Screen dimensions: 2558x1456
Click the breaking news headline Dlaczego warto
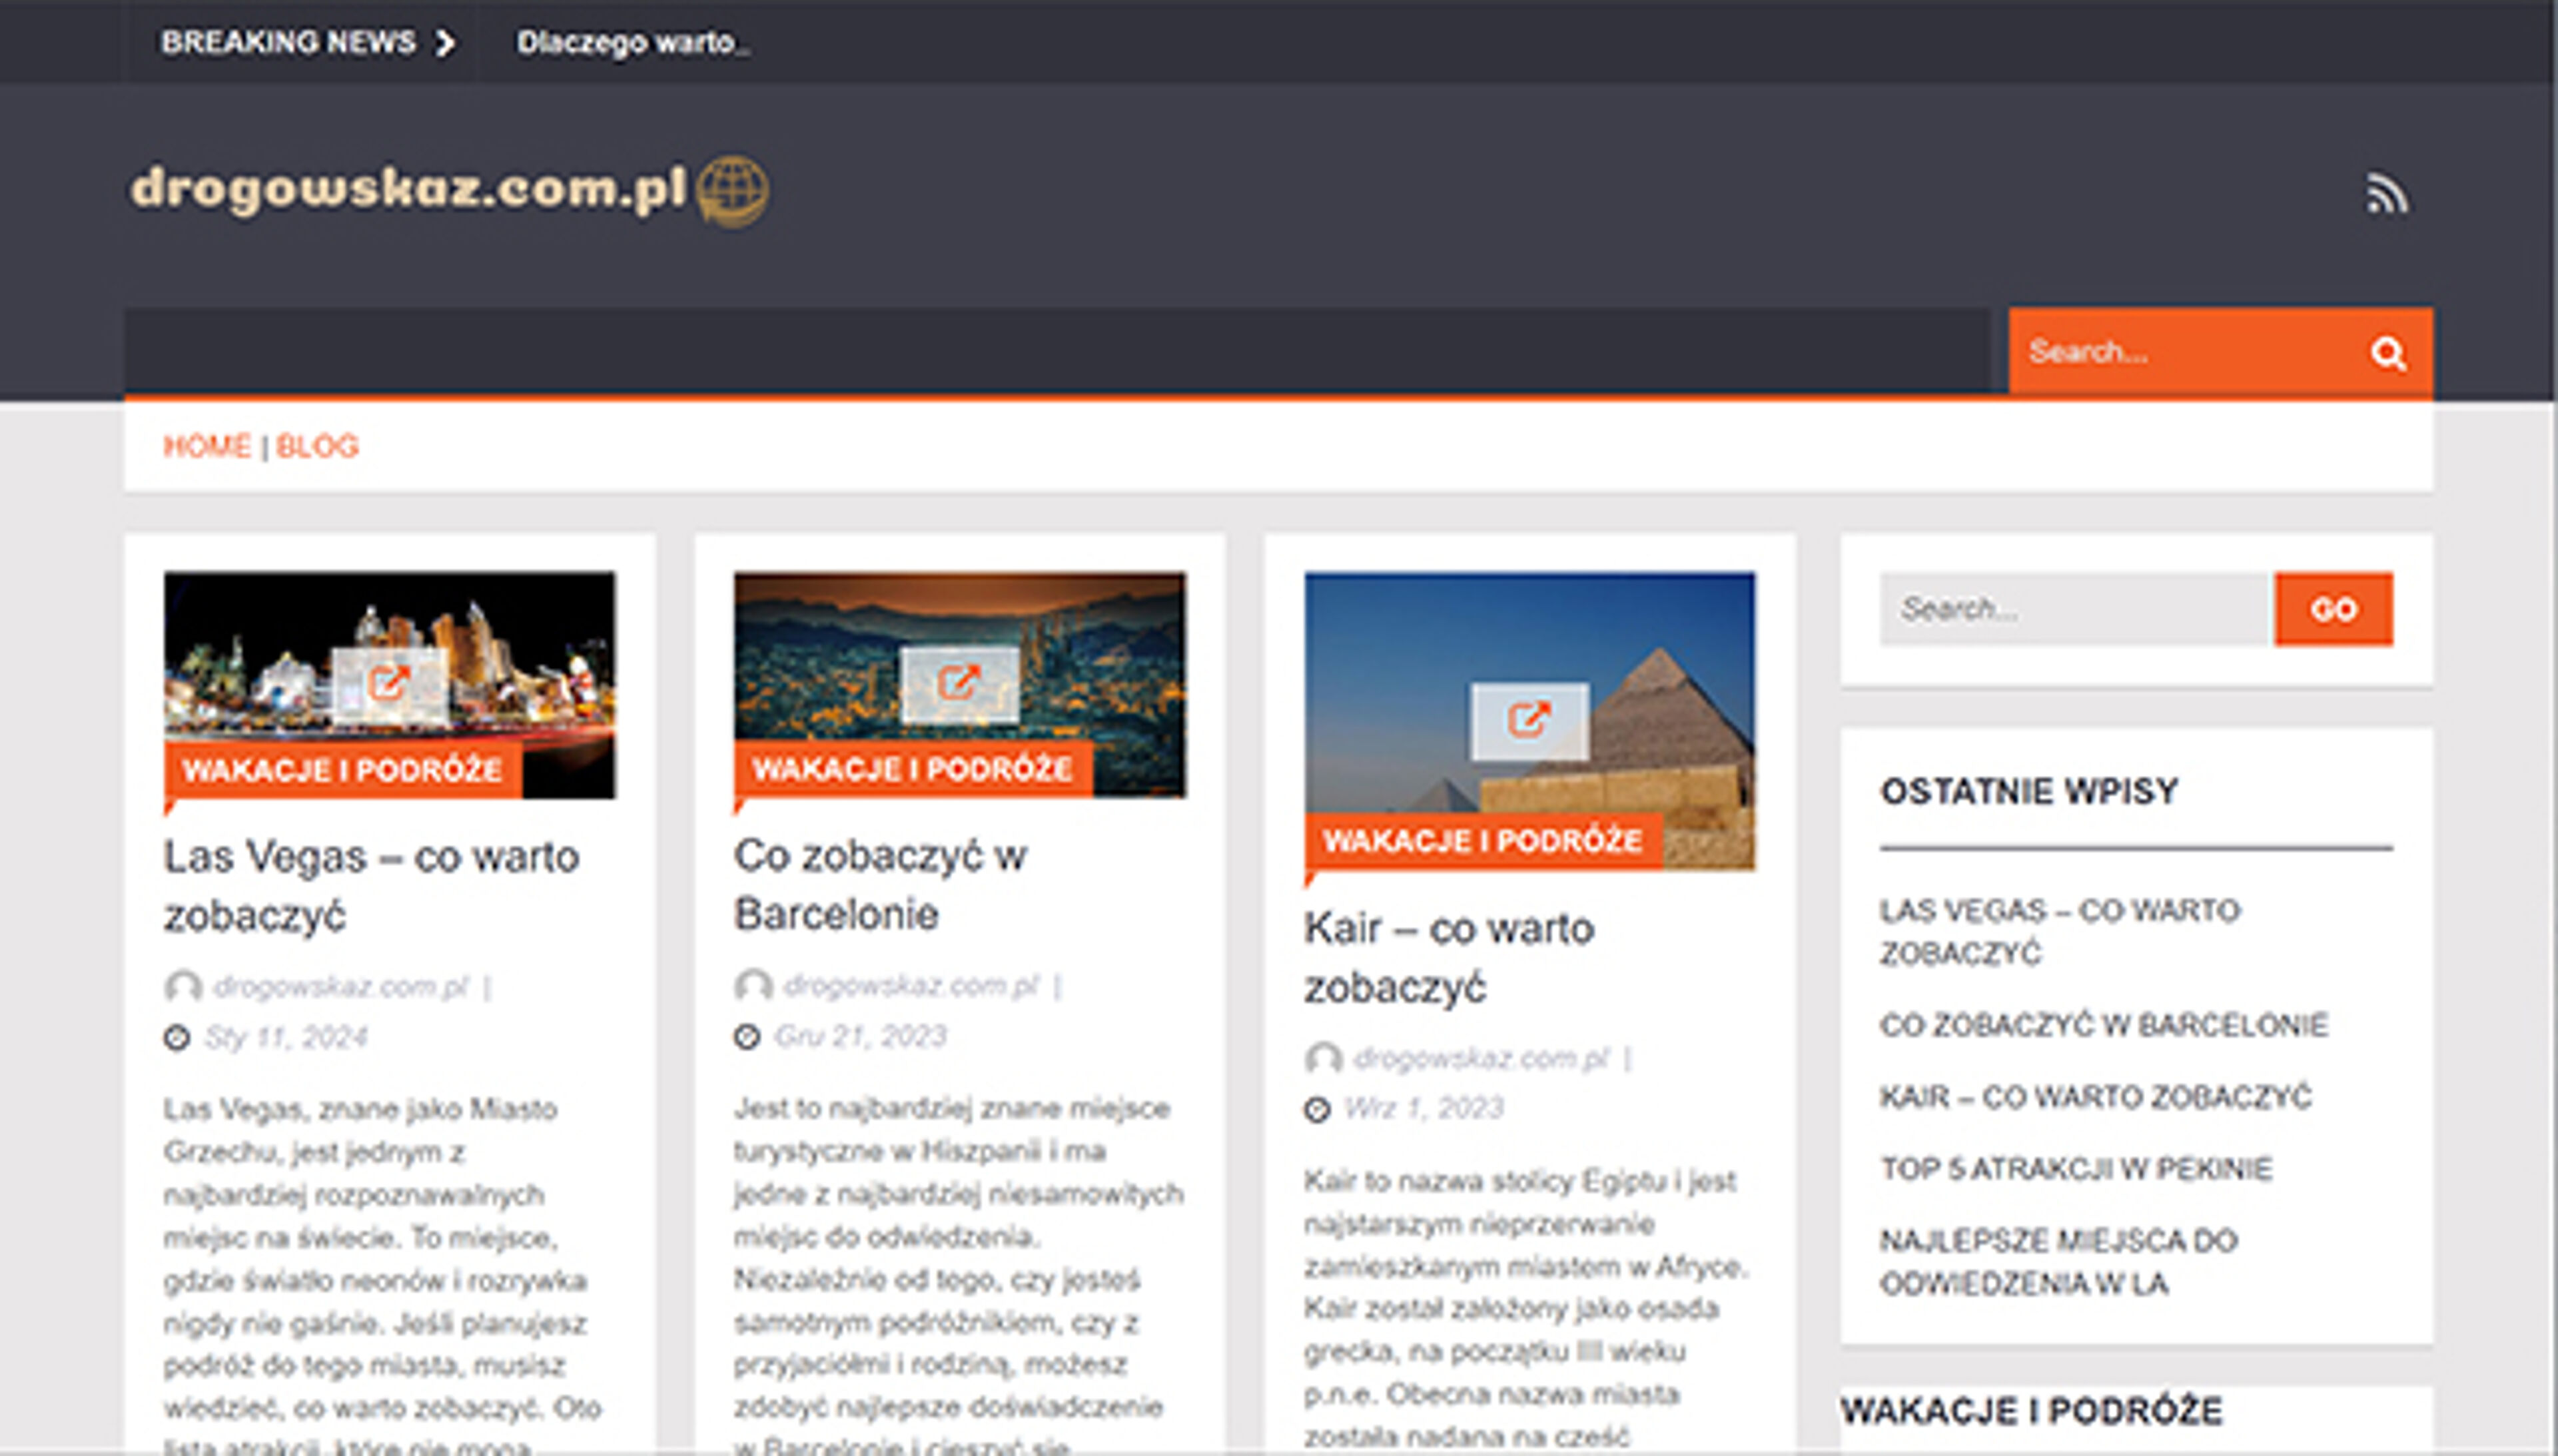pyautogui.click(x=632, y=43)
